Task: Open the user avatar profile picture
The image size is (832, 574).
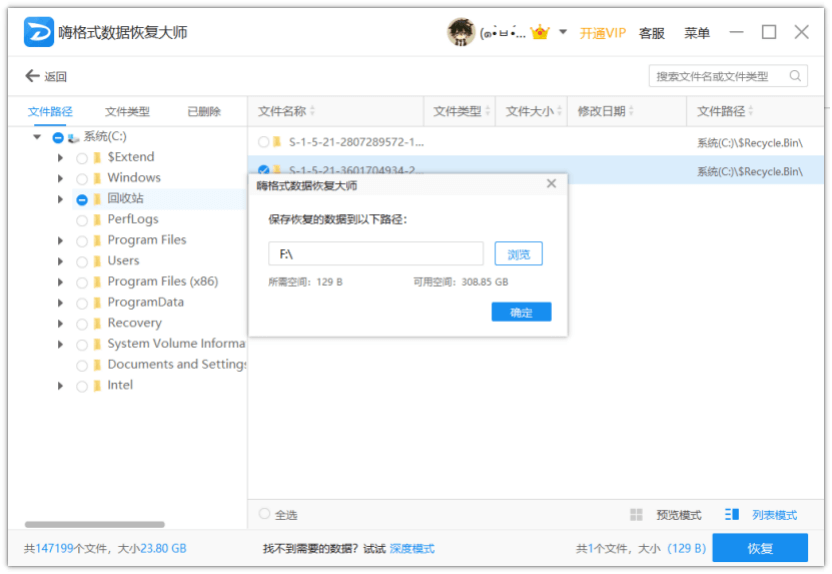Action: [x=461, y=32]
